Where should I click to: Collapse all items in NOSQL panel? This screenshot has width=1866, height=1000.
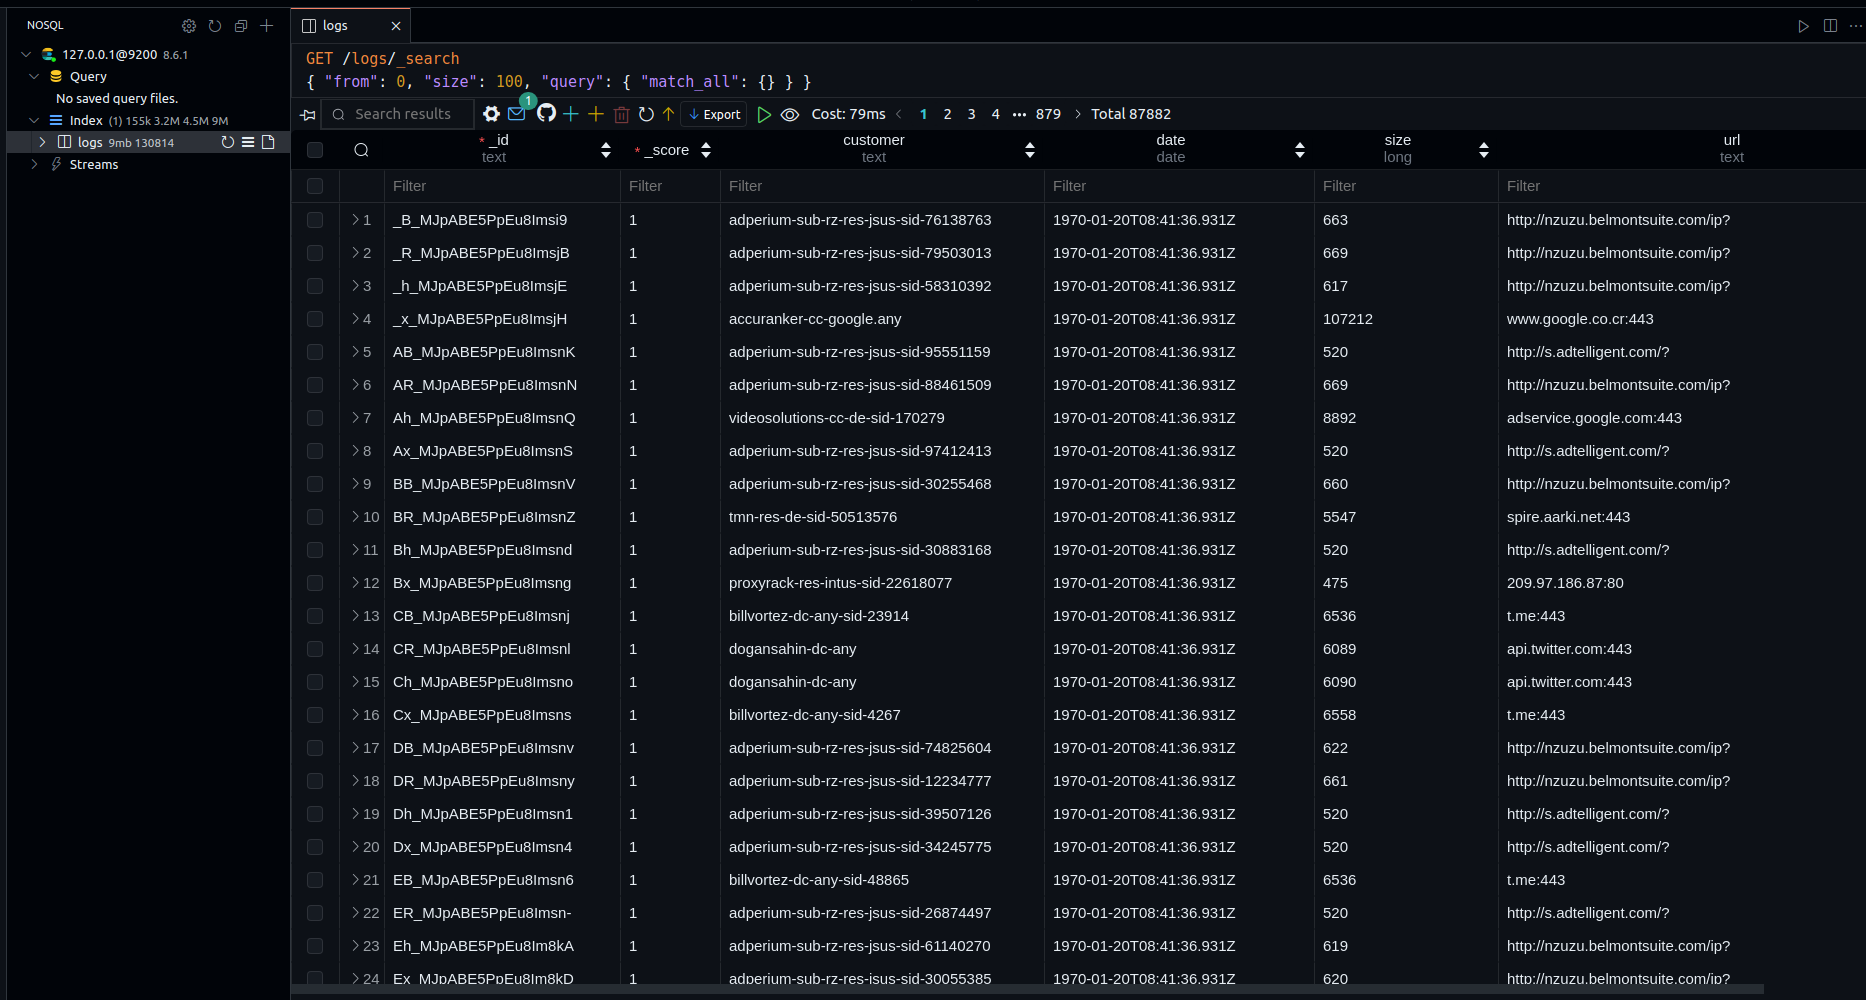pos(241,26)
